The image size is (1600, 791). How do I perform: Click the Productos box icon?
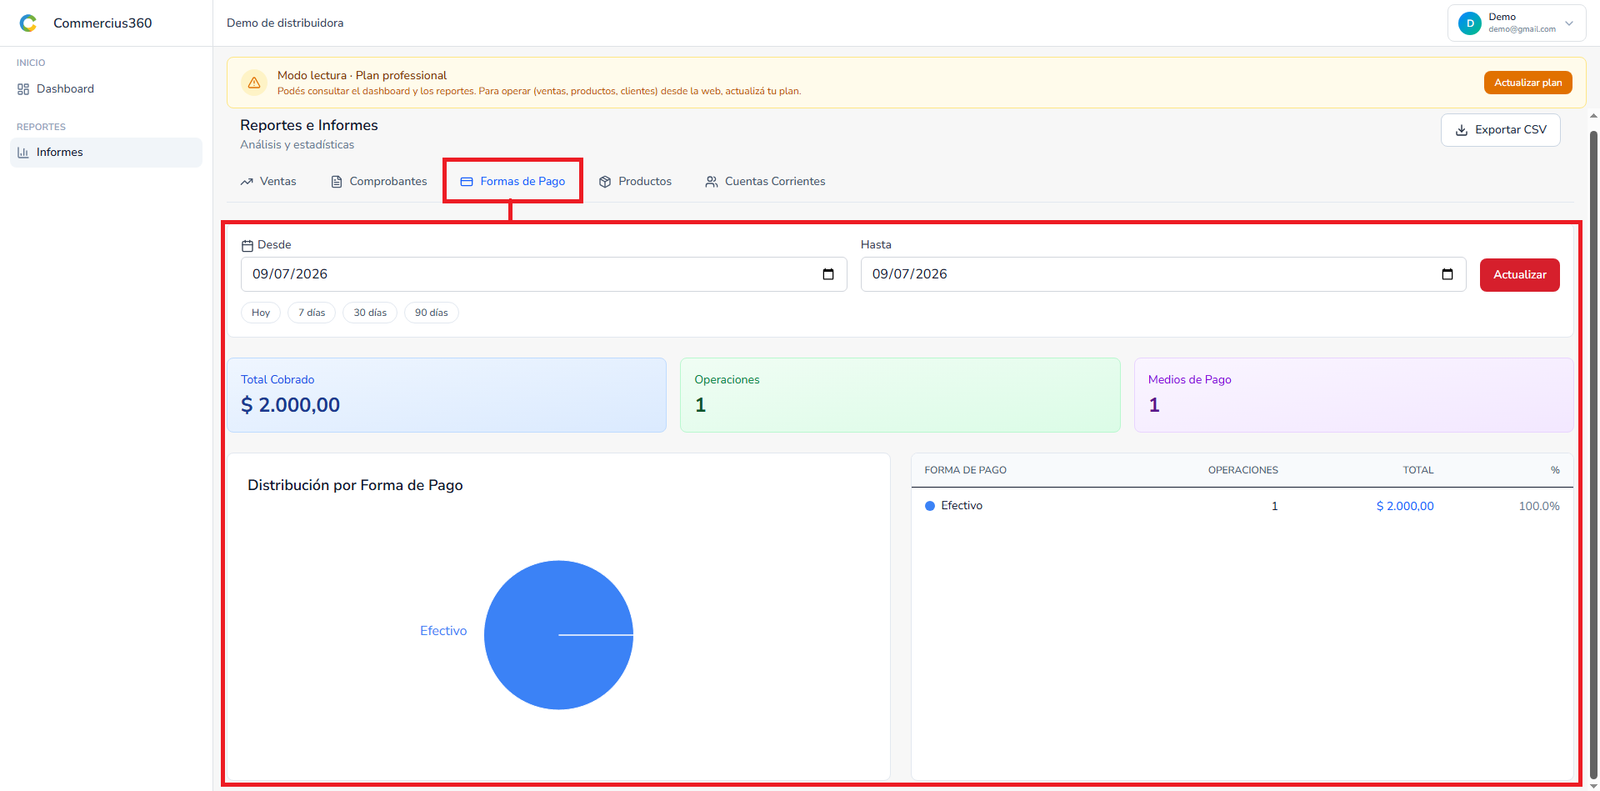(x=605, y=181)
